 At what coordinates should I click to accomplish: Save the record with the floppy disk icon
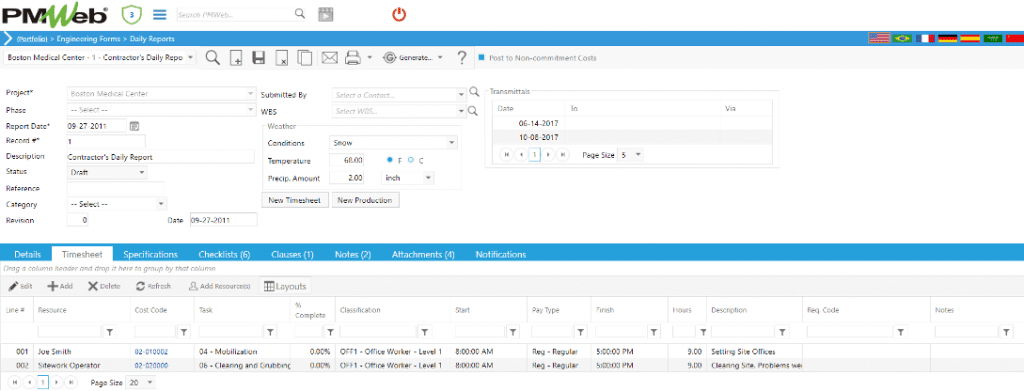coord(259,58)
